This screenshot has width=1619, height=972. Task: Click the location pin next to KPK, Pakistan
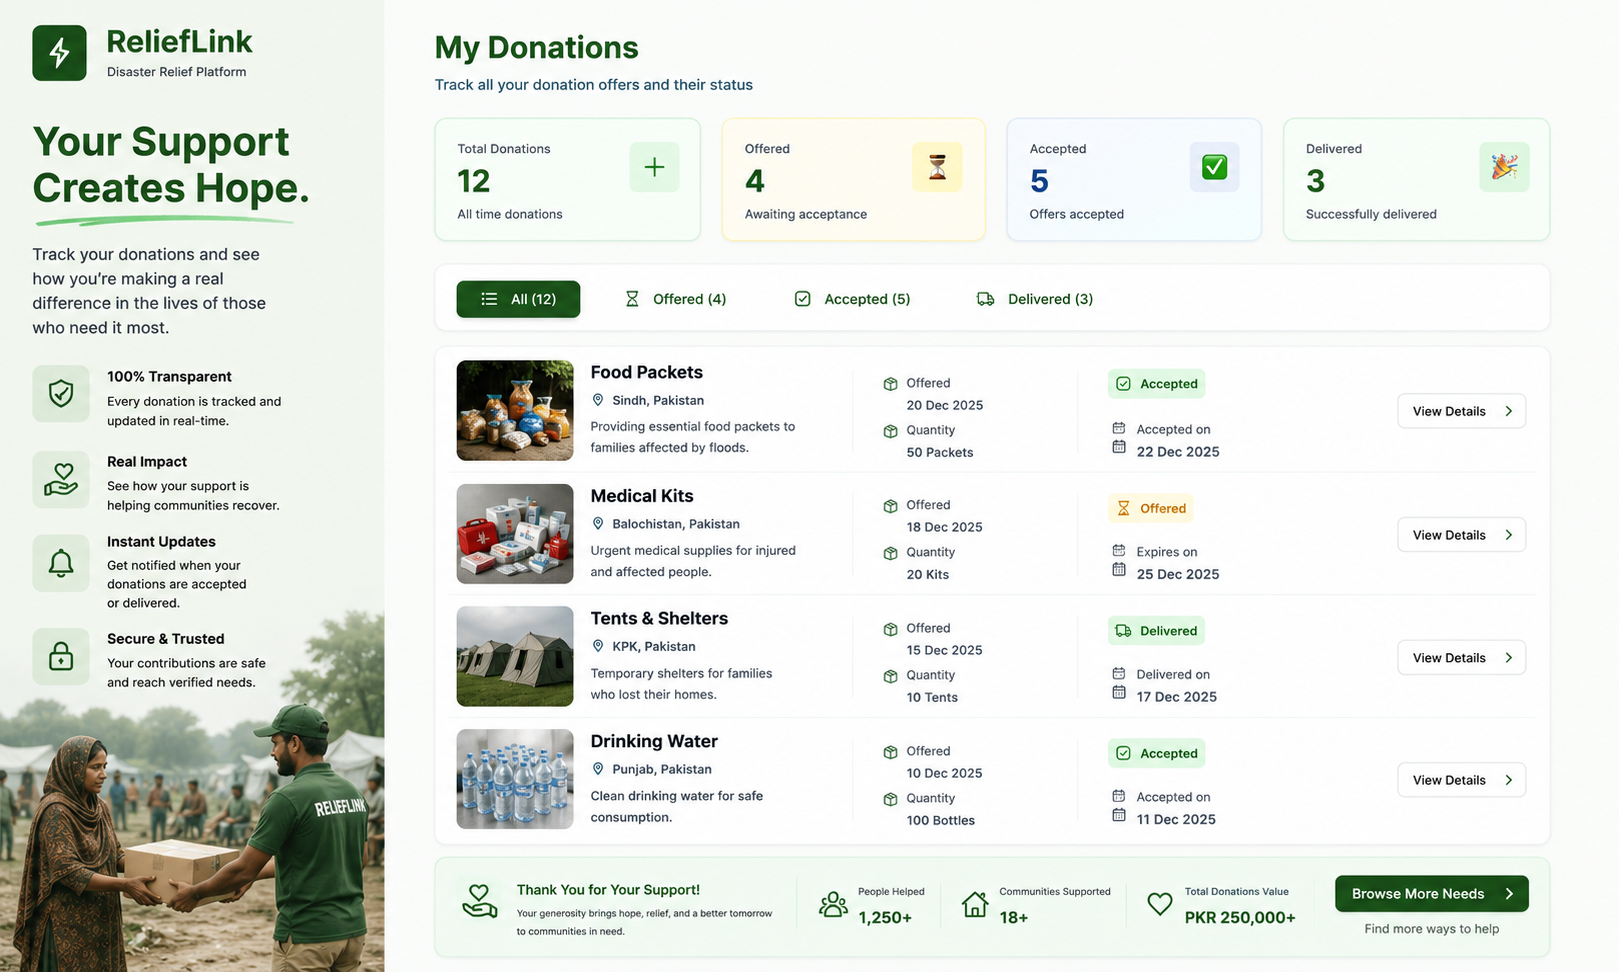coord(598,646)
